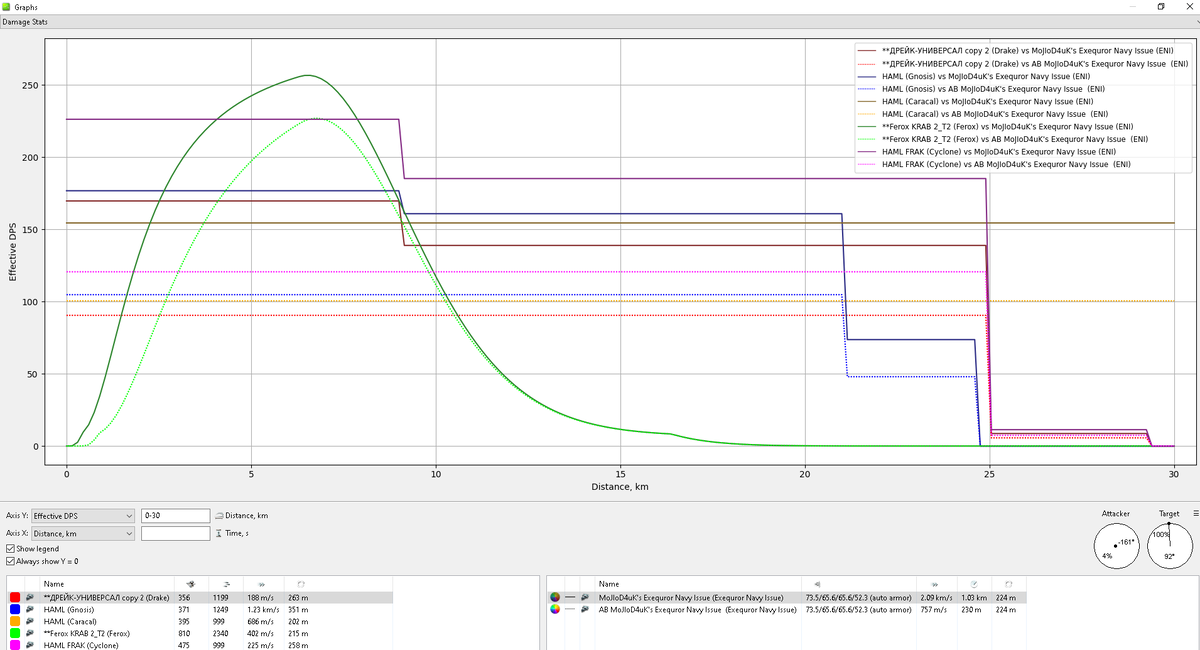The width and height of the screenshot is (1200, 650).
Task: Sort attackers by the speed column icon
Action: (x=262, y=583)
